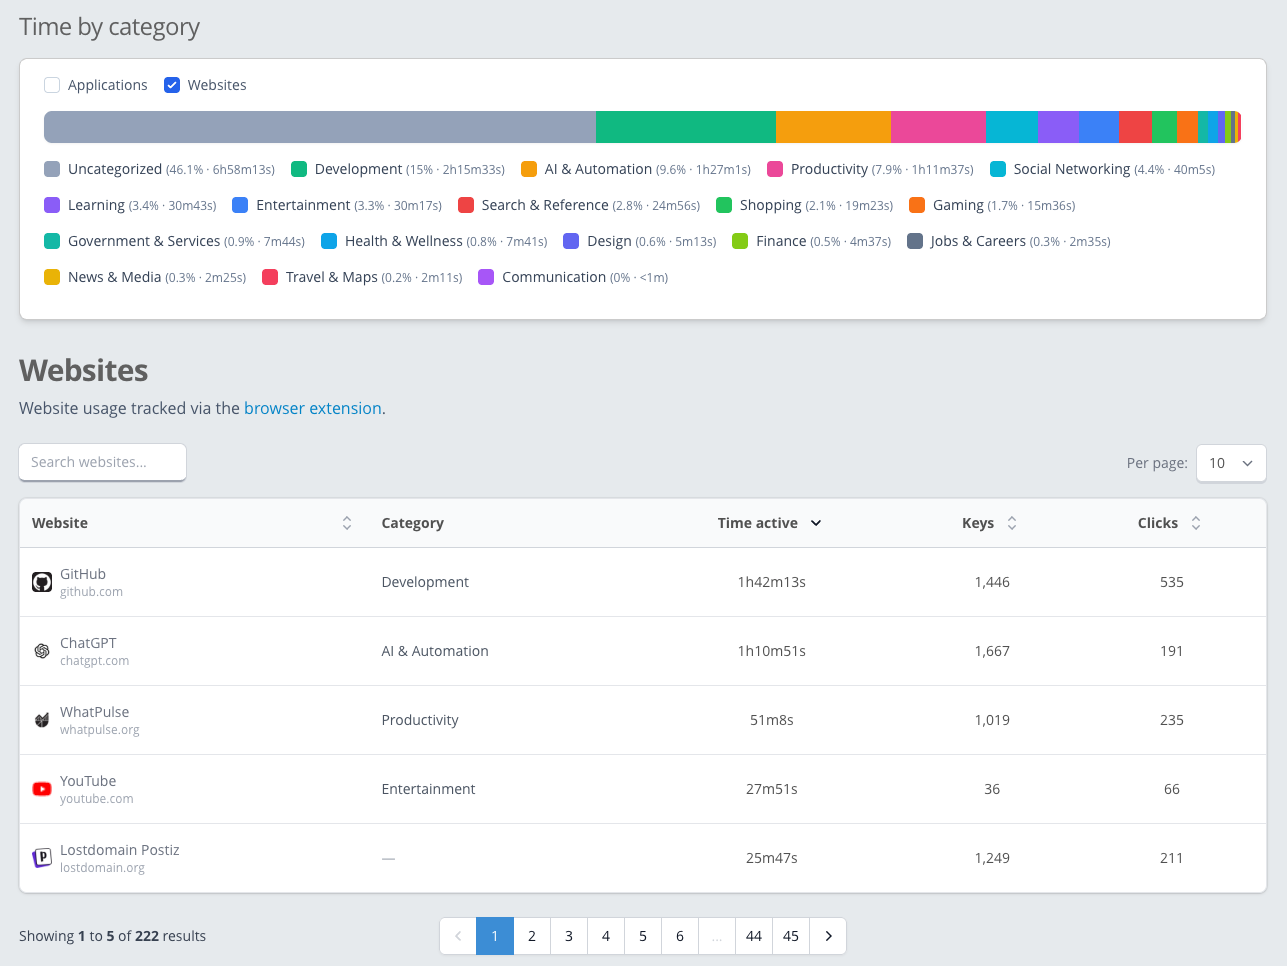The width and height of the screenshot is (1287, 966).
Task: Click the sort chevron on Time active column
Action: click(x=815, y=522)
